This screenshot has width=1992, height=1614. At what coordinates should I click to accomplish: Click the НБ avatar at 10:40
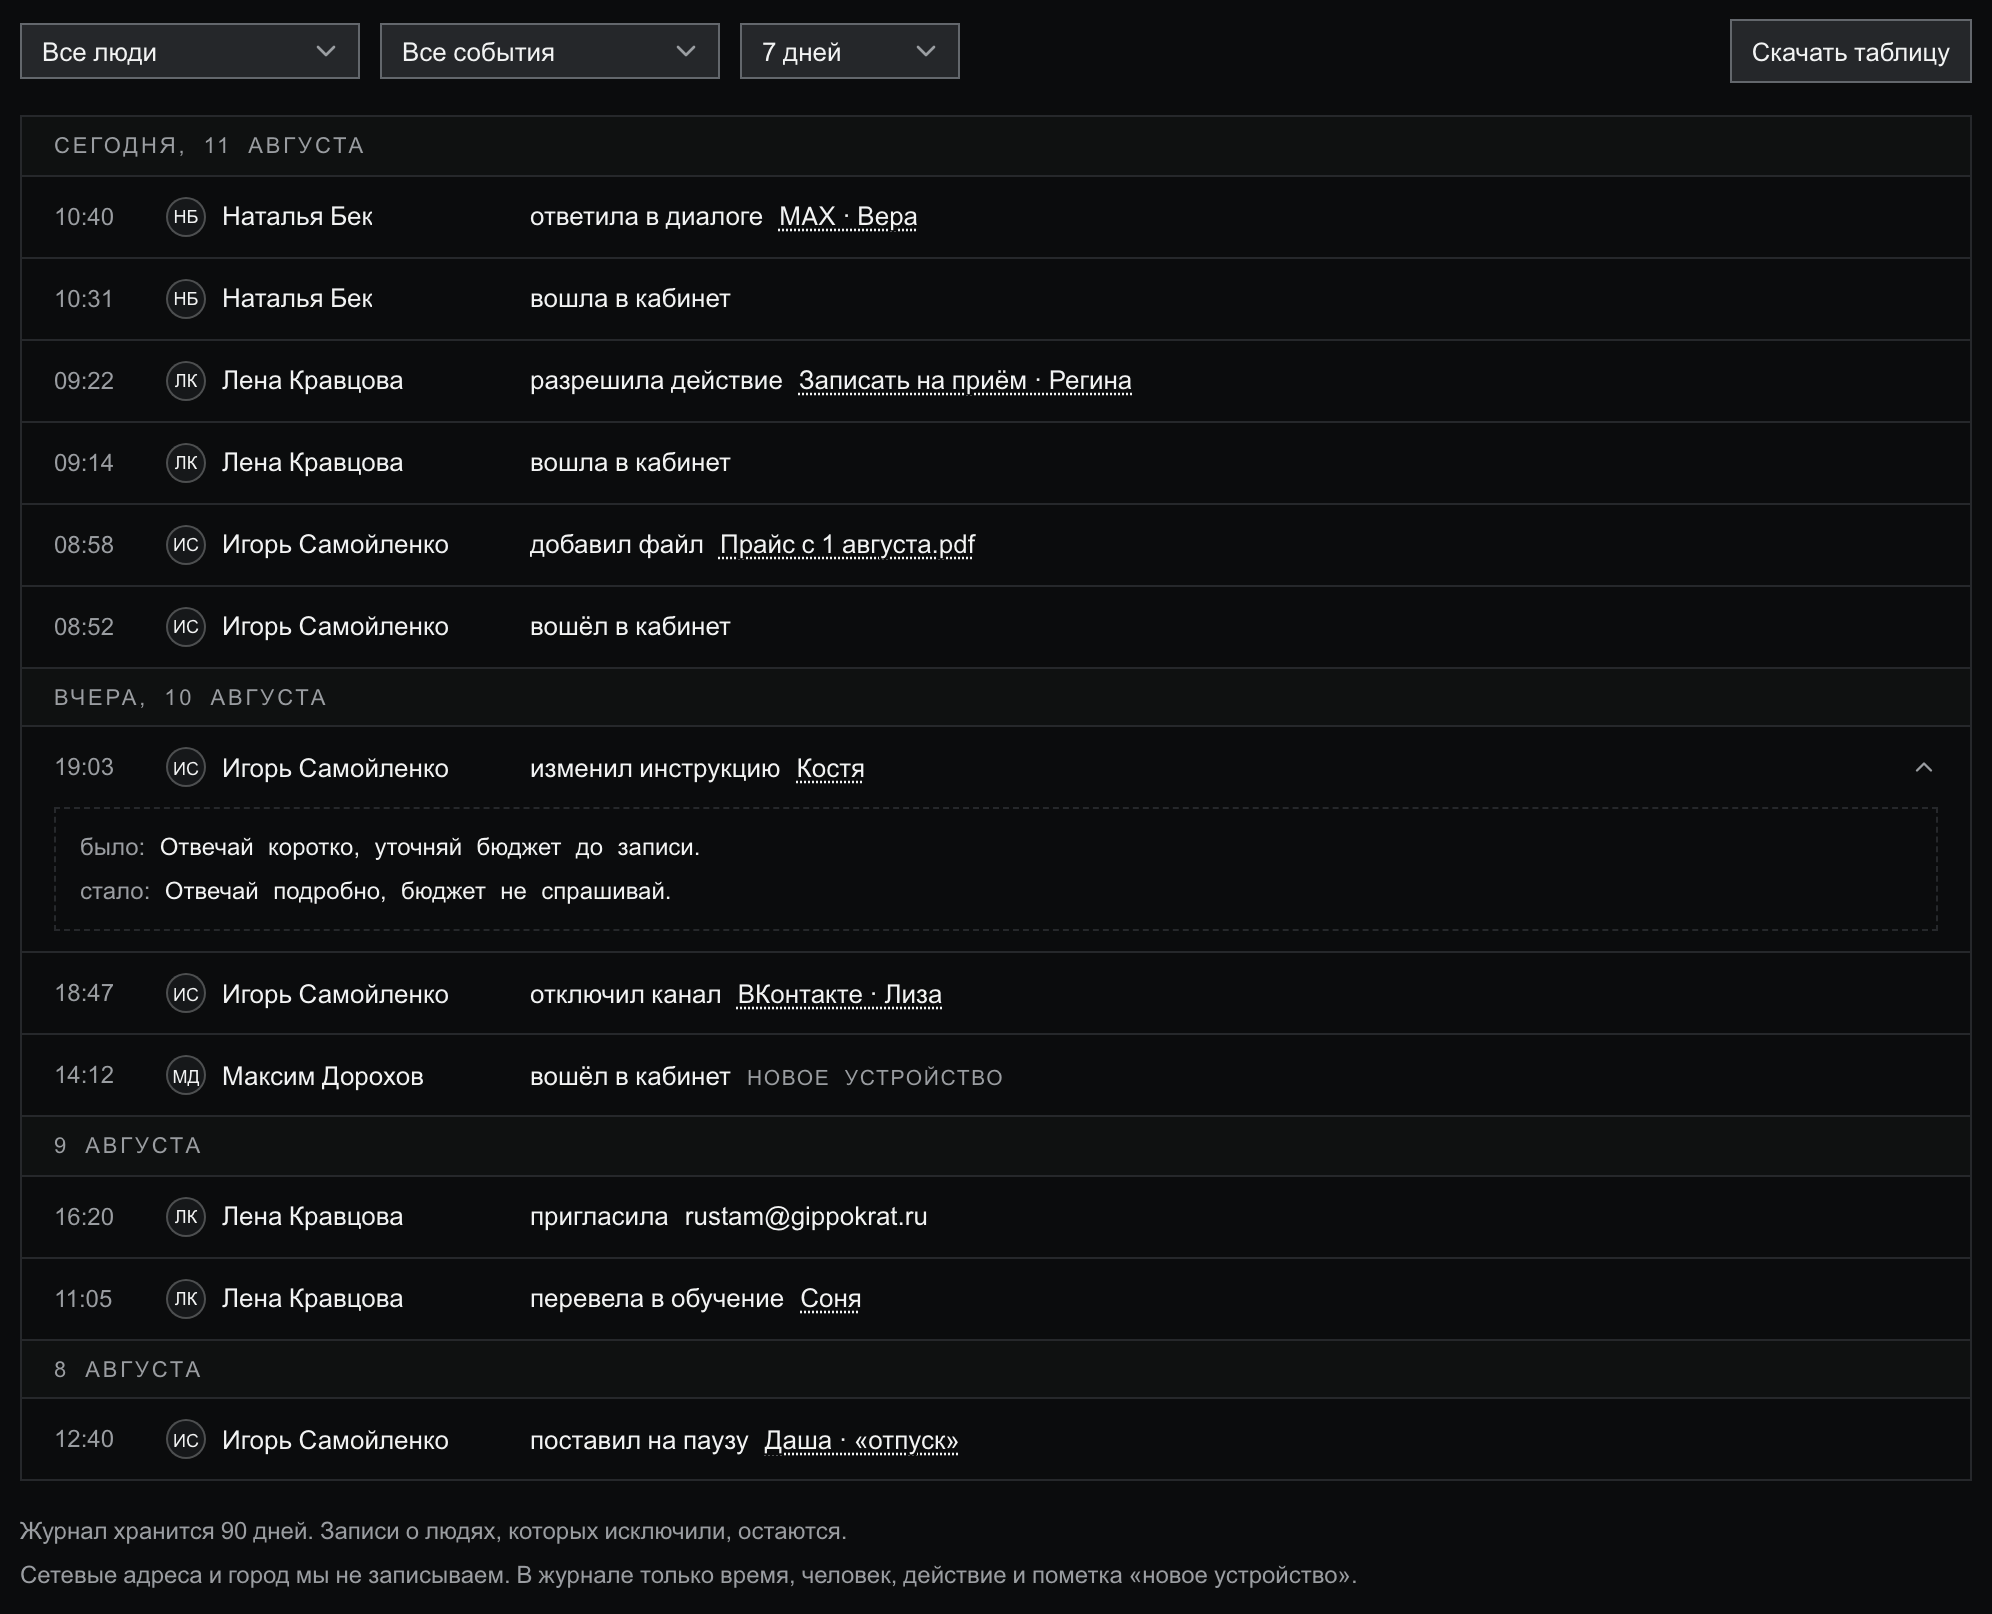(186, 217)
